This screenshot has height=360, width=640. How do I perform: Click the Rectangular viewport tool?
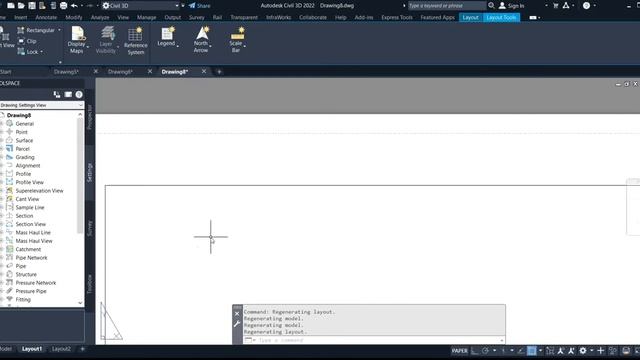point(36,30)
